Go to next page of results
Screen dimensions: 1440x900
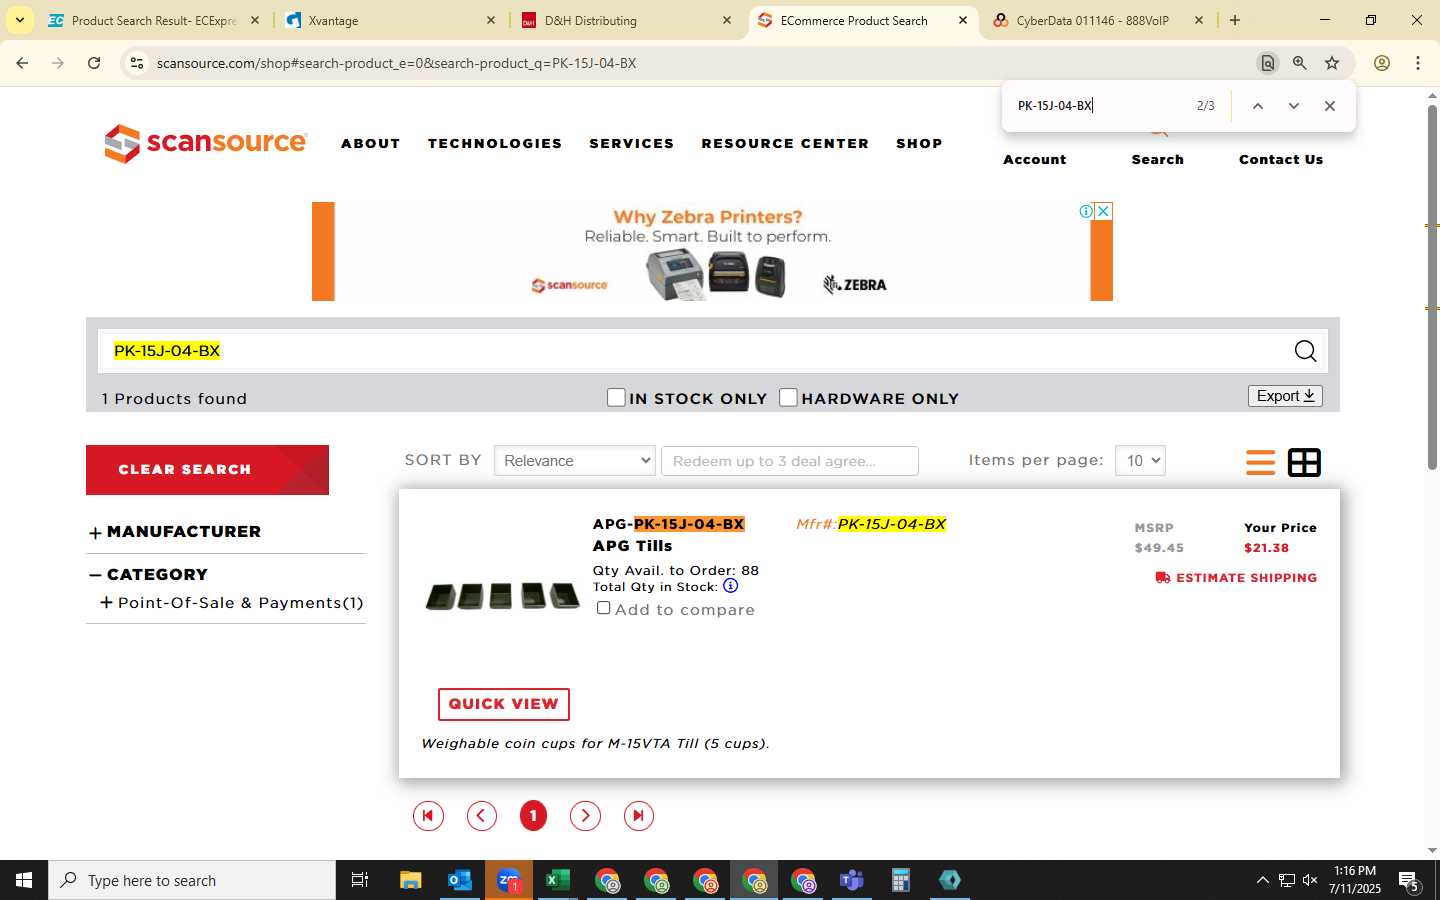point(585,816)
